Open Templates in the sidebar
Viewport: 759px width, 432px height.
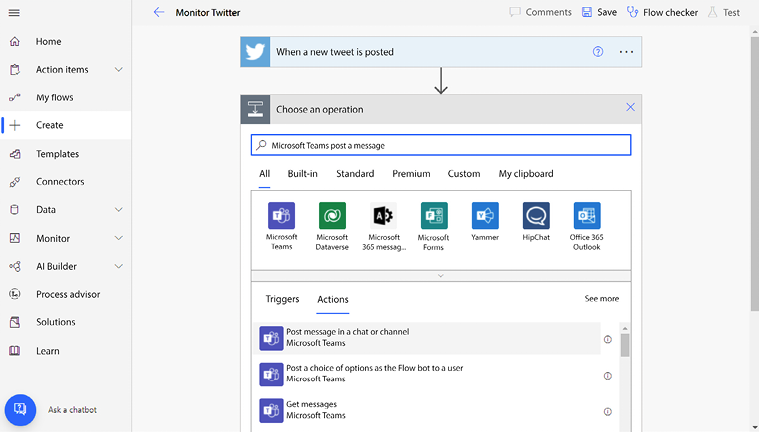57,154
